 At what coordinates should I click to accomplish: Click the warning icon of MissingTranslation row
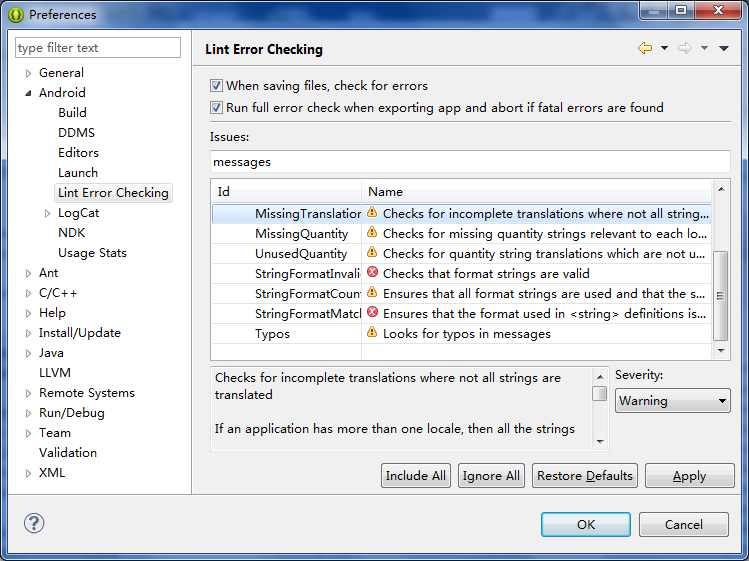click(x=372, y=213)
